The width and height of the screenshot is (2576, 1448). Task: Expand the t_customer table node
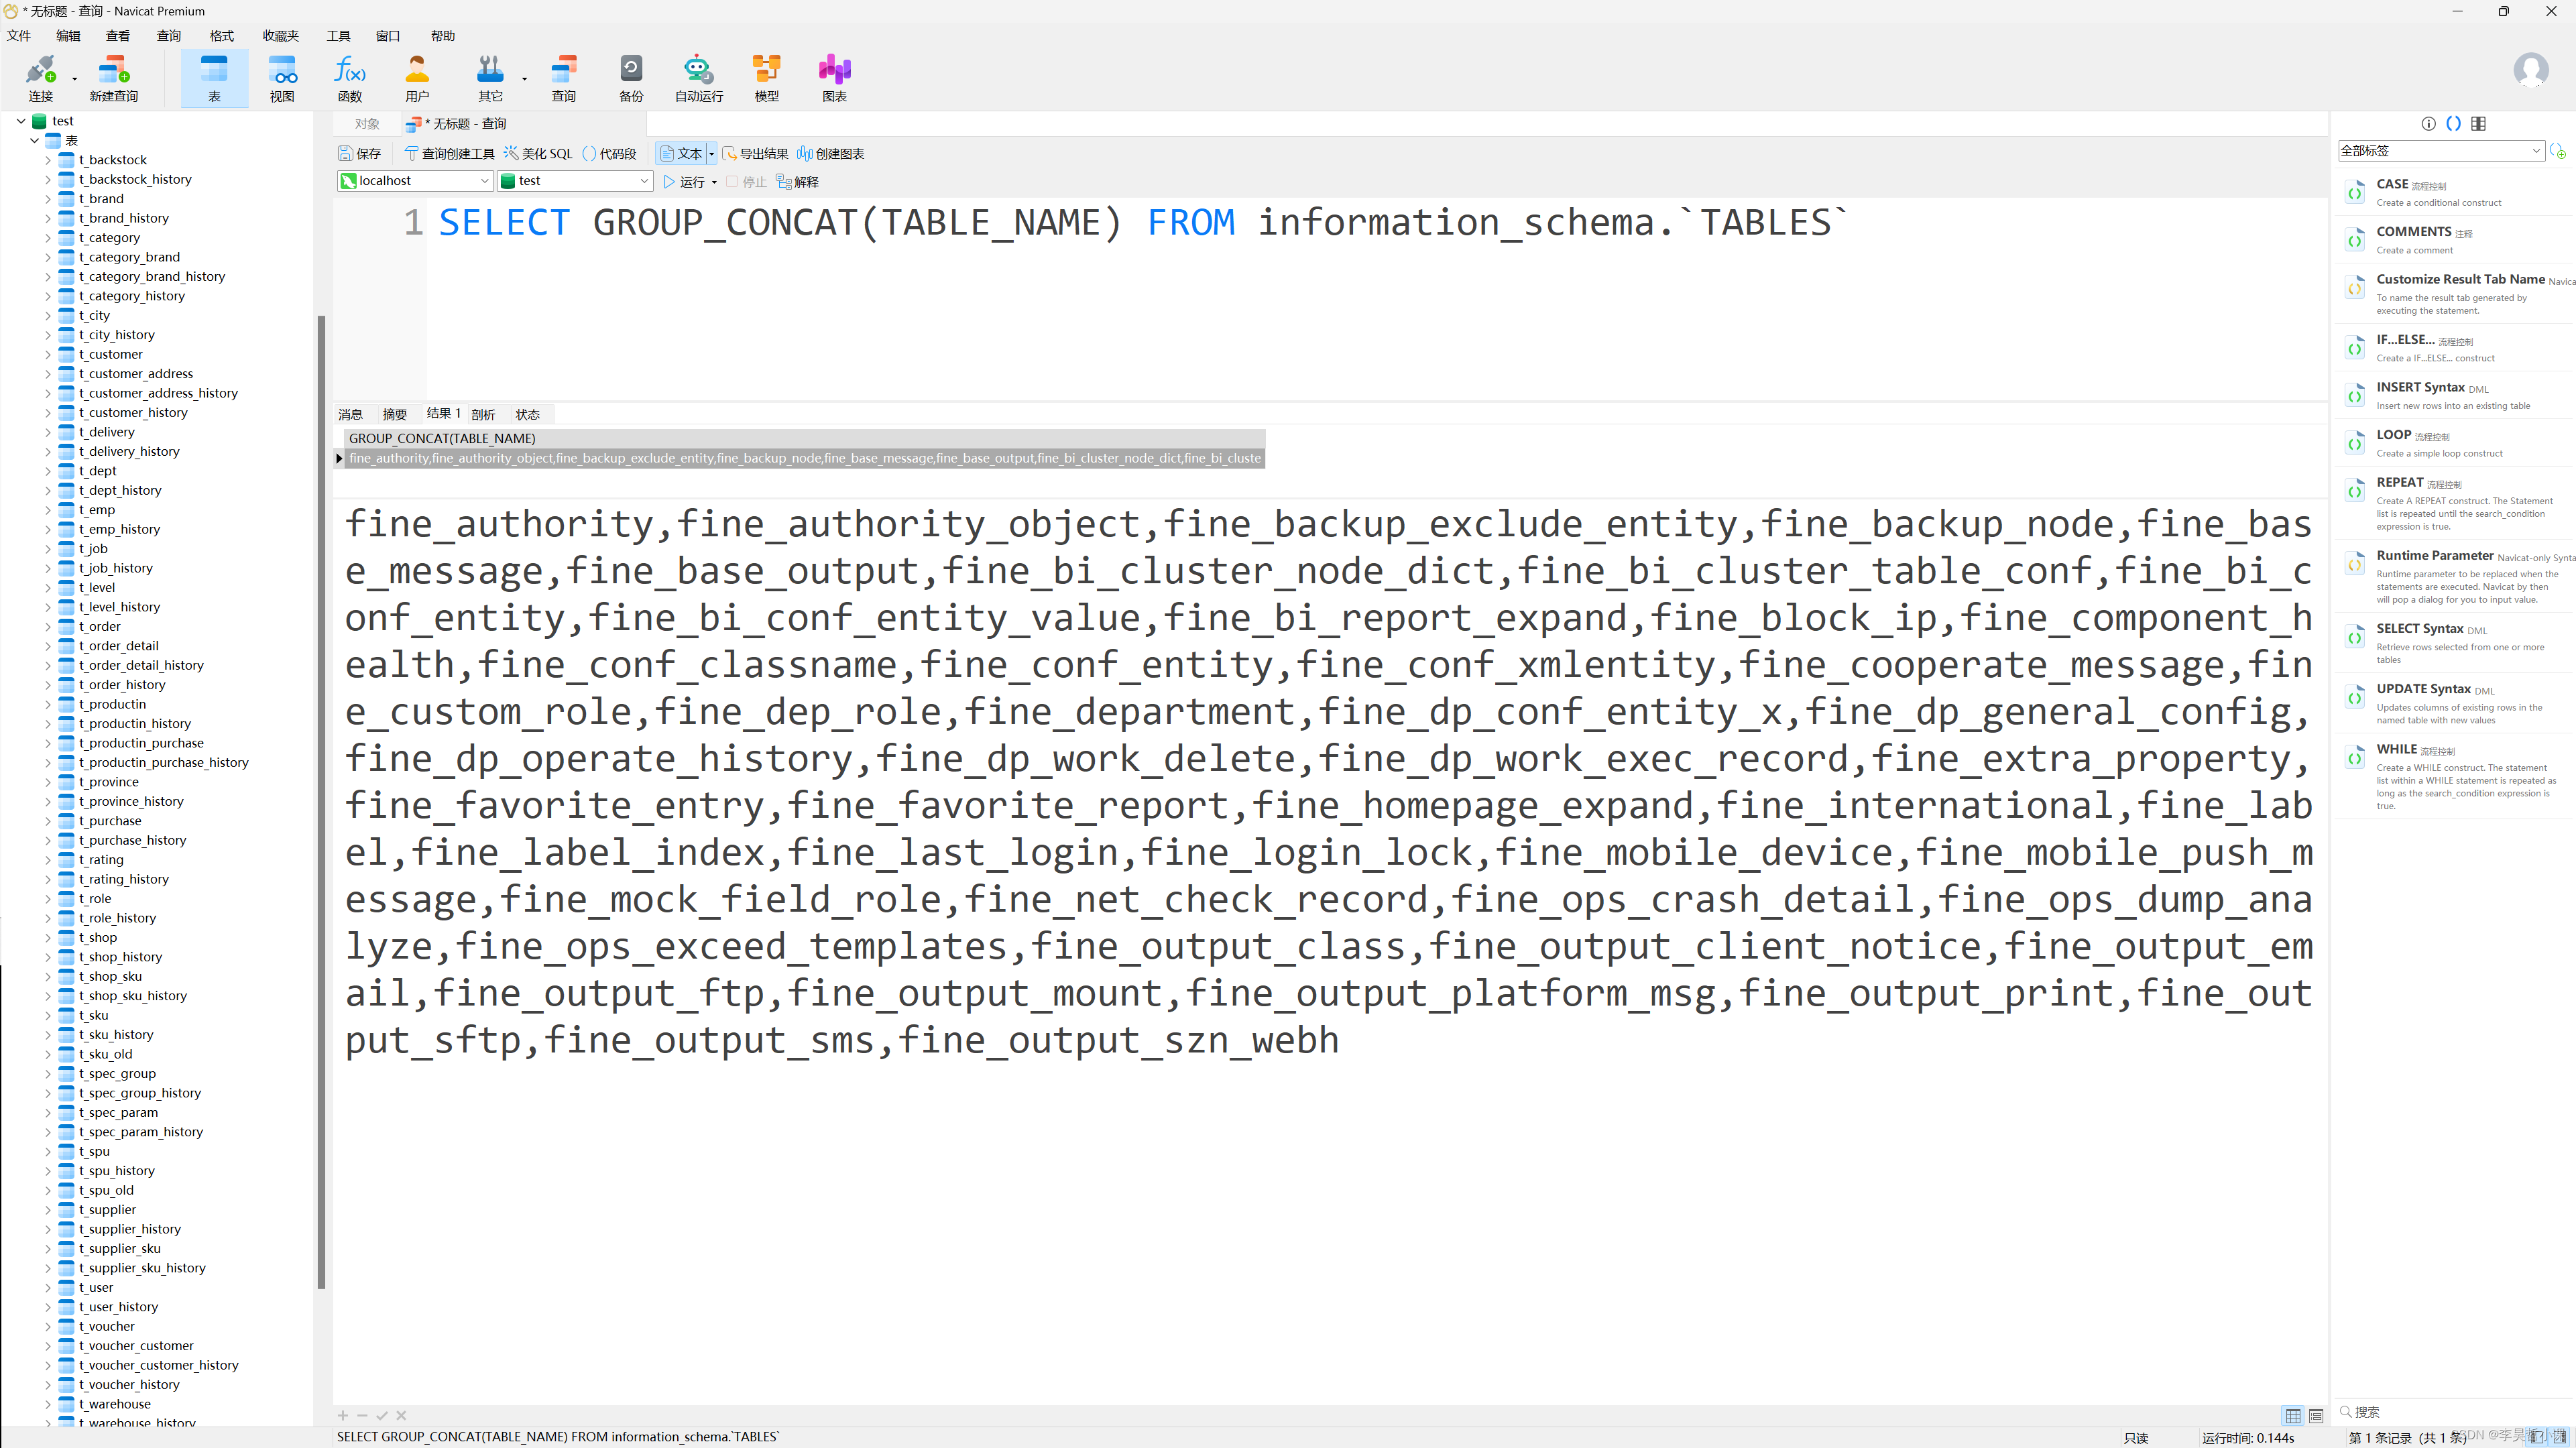(47, 354)
